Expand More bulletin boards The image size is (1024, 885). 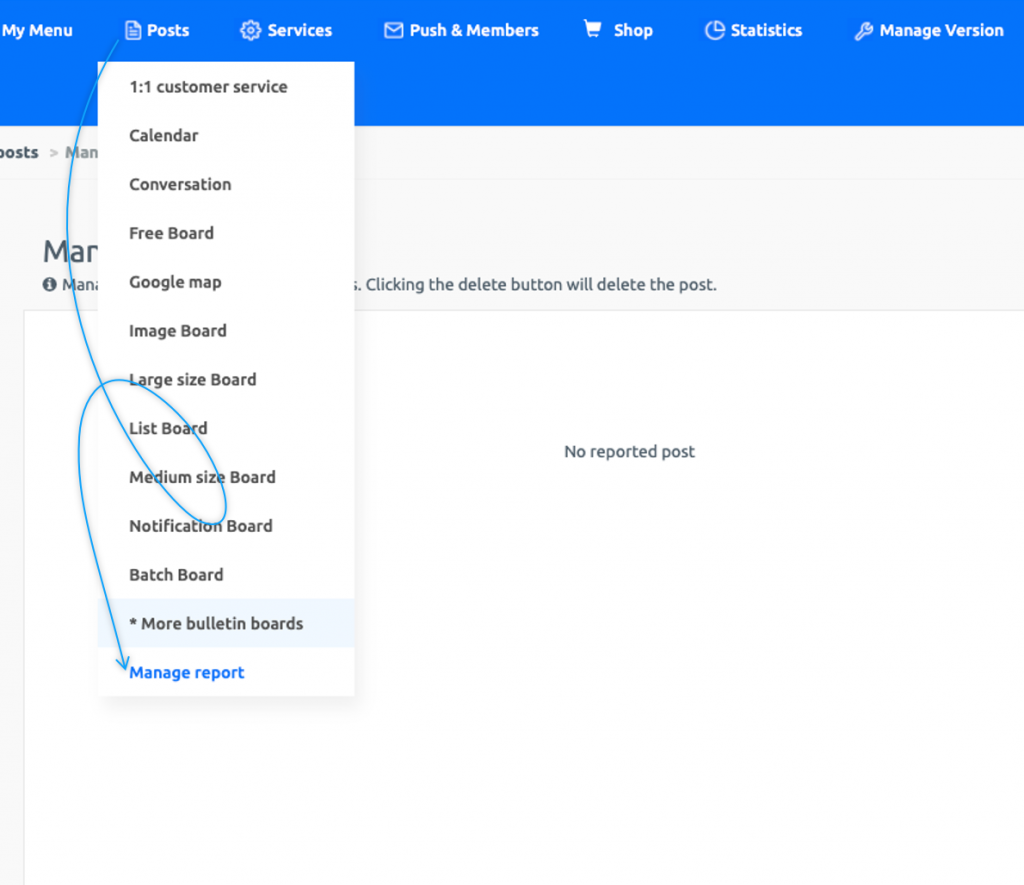pos(215,623)
